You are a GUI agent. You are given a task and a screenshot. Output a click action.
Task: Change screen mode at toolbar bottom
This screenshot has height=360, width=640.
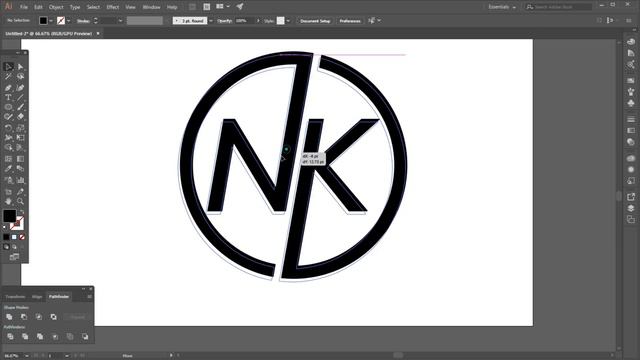pos(14,257)
